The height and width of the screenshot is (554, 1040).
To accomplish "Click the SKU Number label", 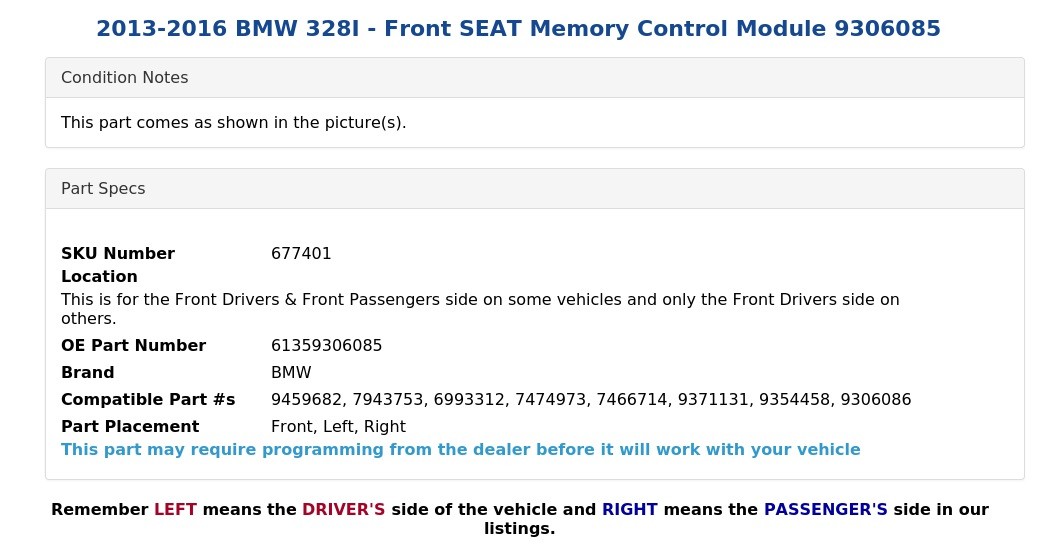I will 118,253.
